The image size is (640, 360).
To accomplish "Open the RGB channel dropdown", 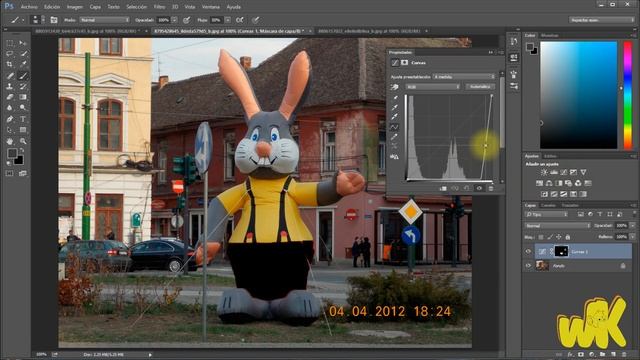I will [x=433, y=87].
